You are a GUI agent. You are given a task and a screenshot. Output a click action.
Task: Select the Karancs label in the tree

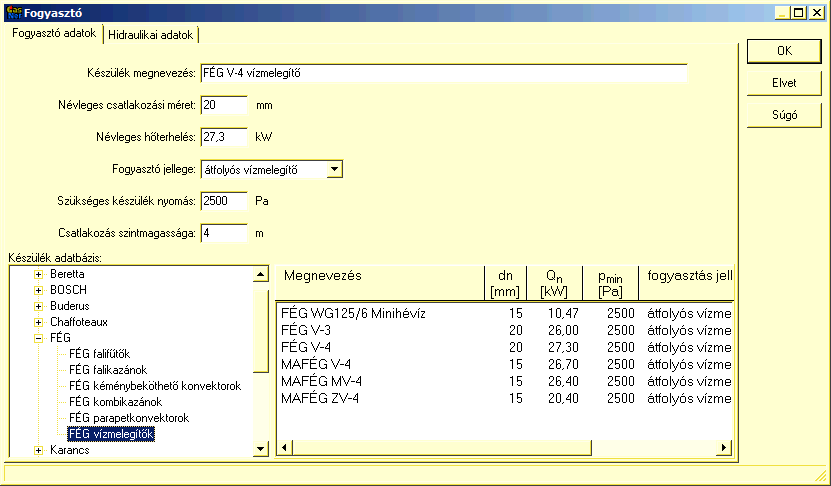[70, 450]
